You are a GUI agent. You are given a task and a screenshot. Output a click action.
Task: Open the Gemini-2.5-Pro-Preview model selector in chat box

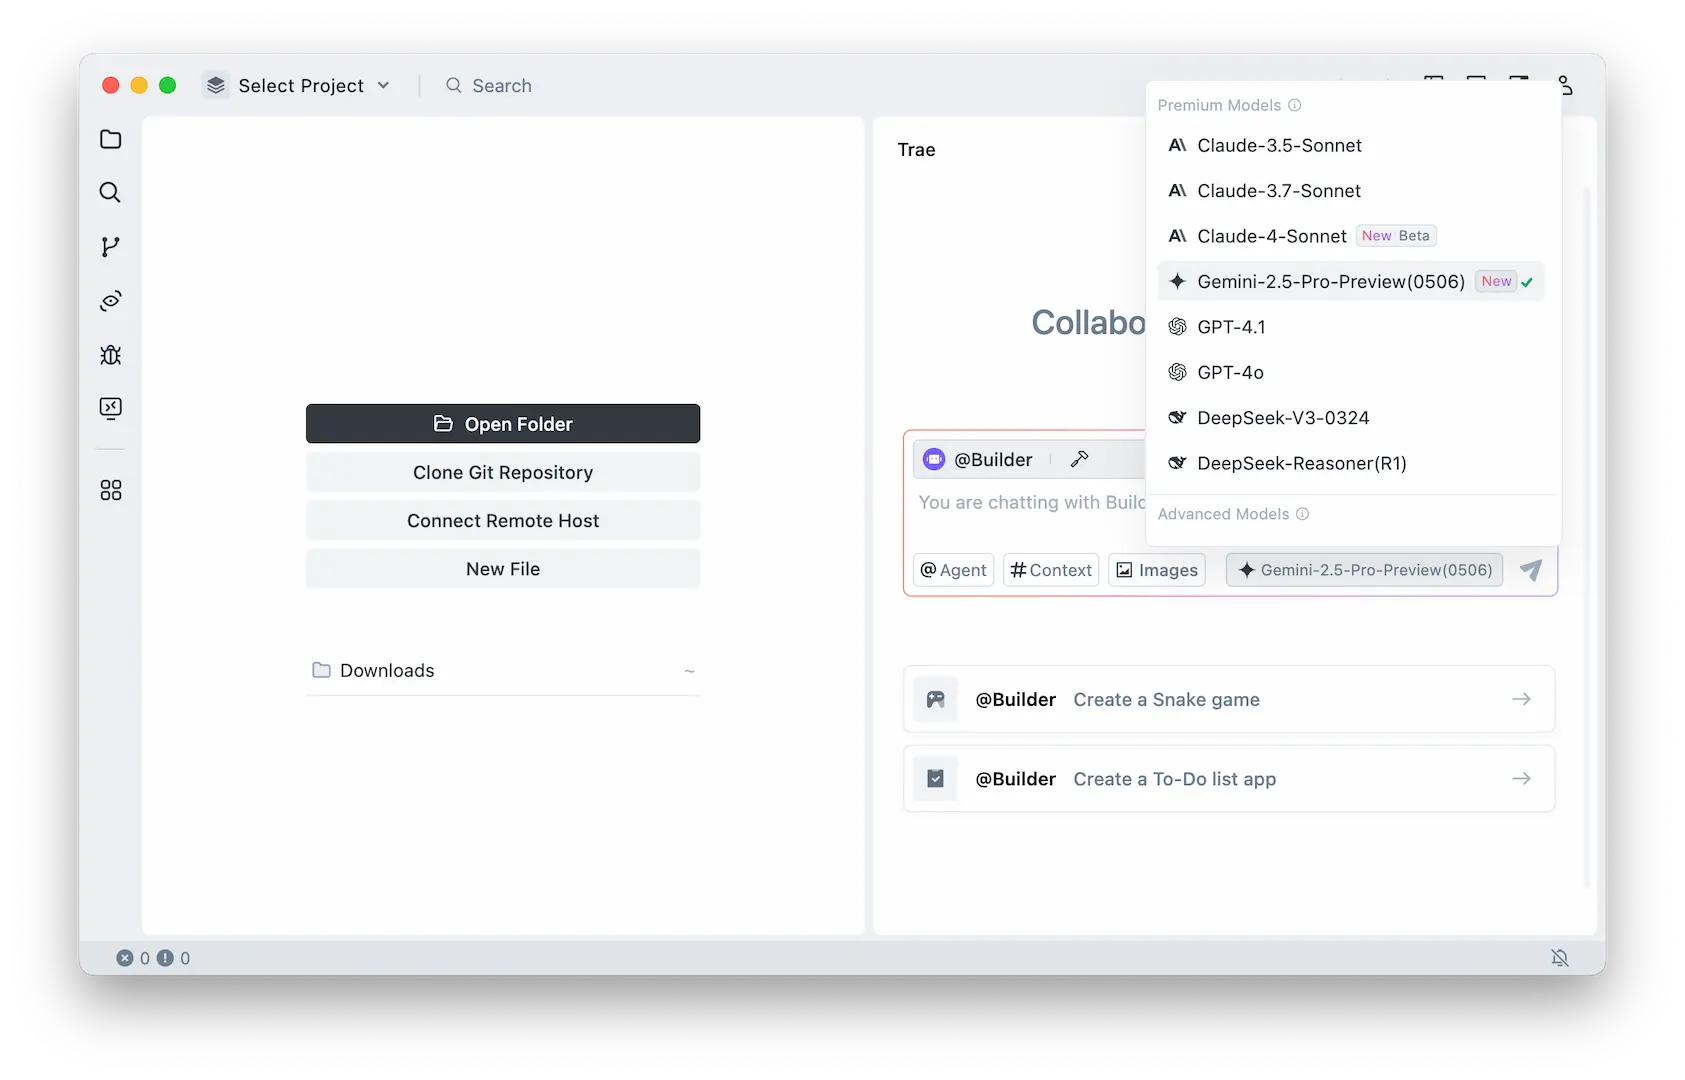coord(1364,570)
